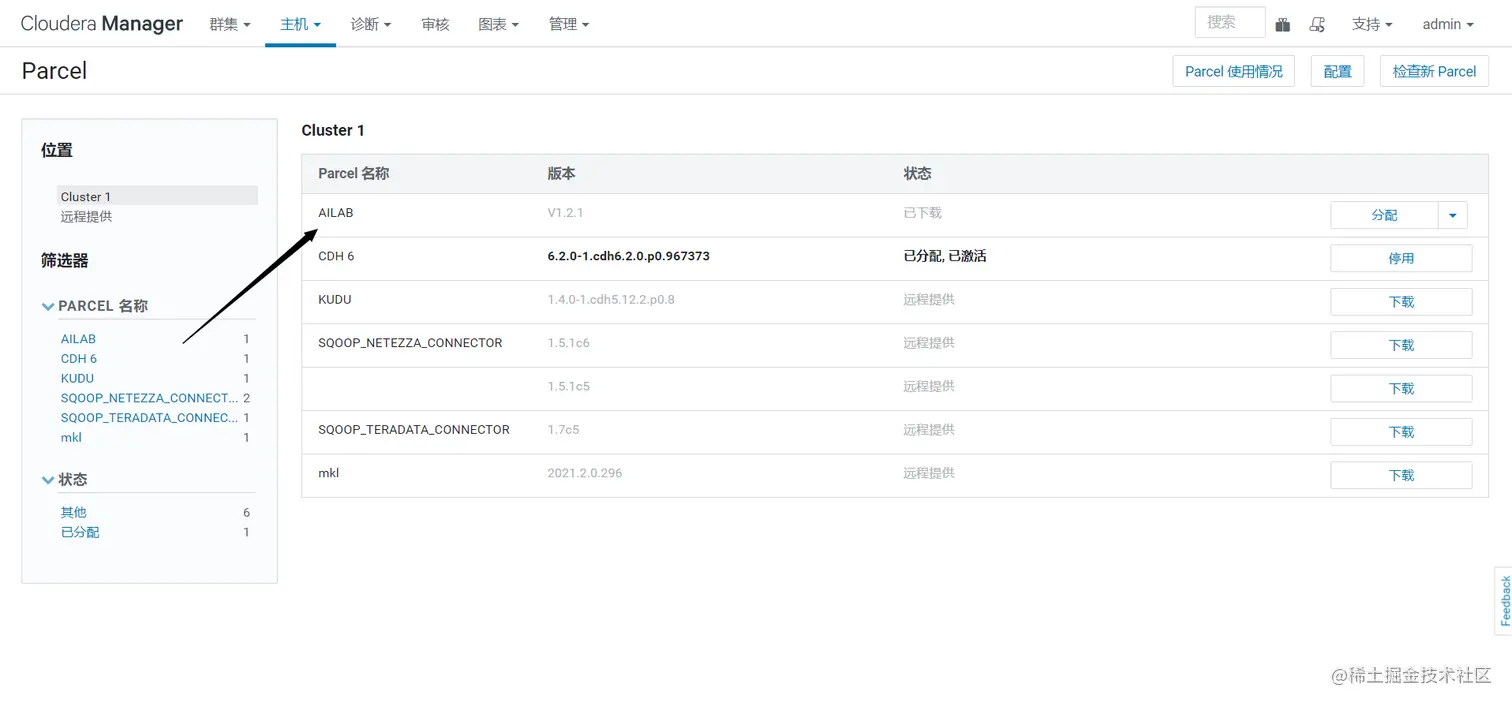This screenshot has height=706, width=1512.
Task: Filter by SQOOP_TERADATA_CONNECTOR in sidebar
Action: (149, 417)
